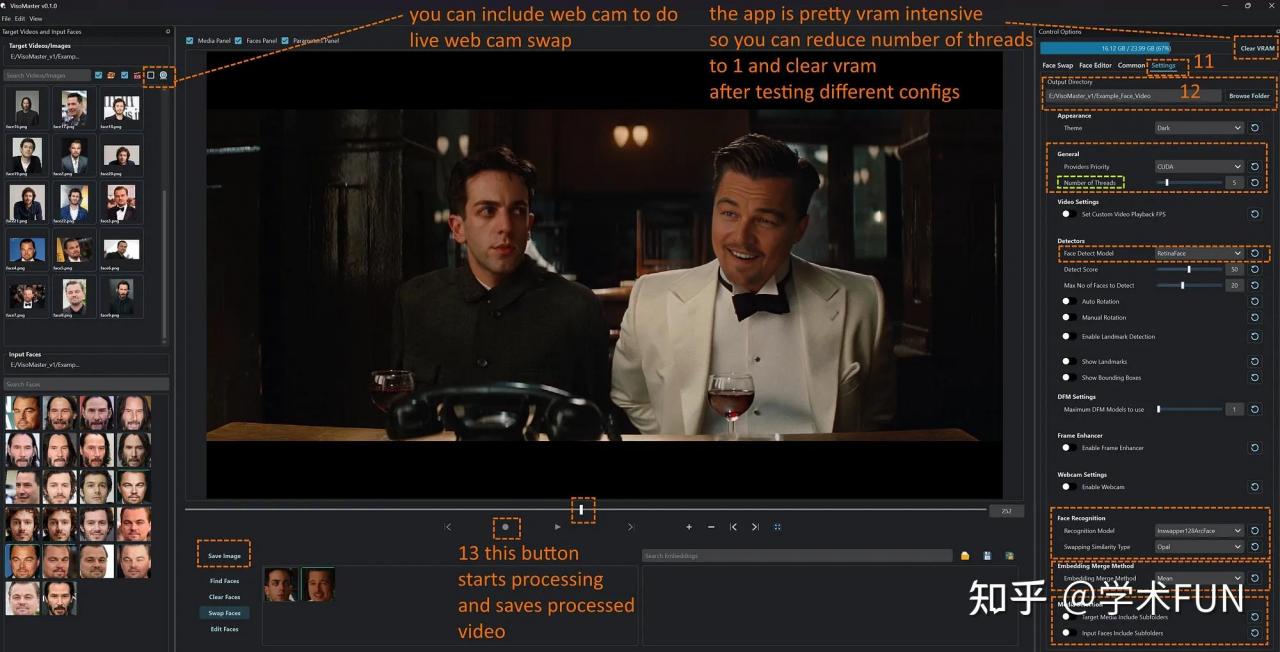Turn on Show Landmarks
1280x652 pixels.
tap(1067, 362)
